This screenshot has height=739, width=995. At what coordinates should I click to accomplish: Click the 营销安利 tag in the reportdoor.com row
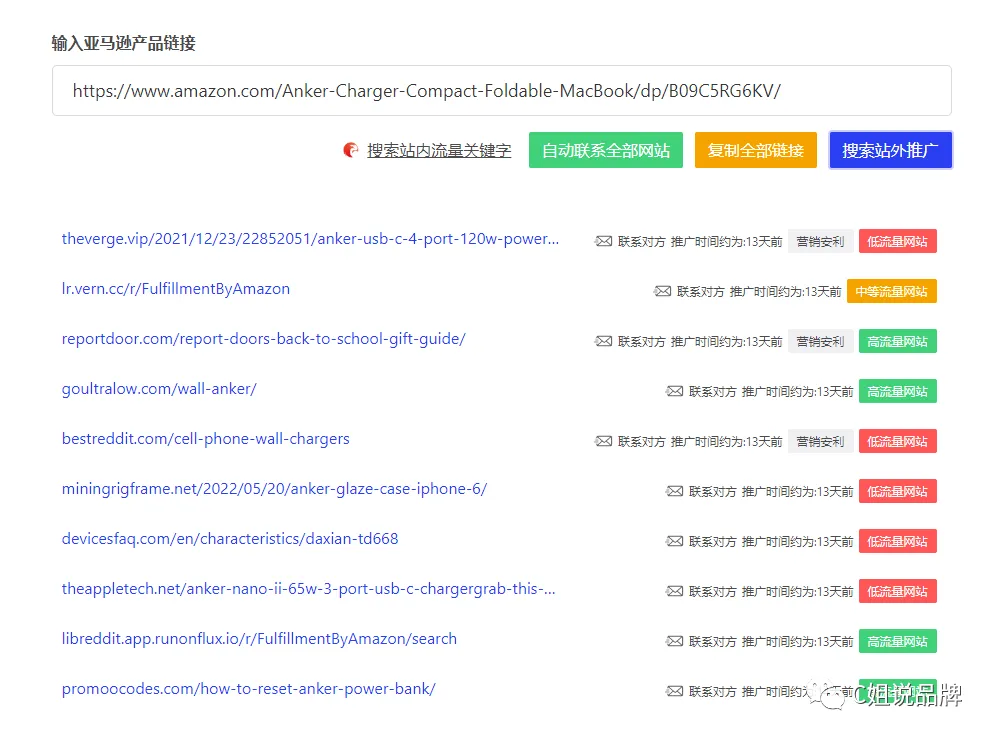pos(820,341)
